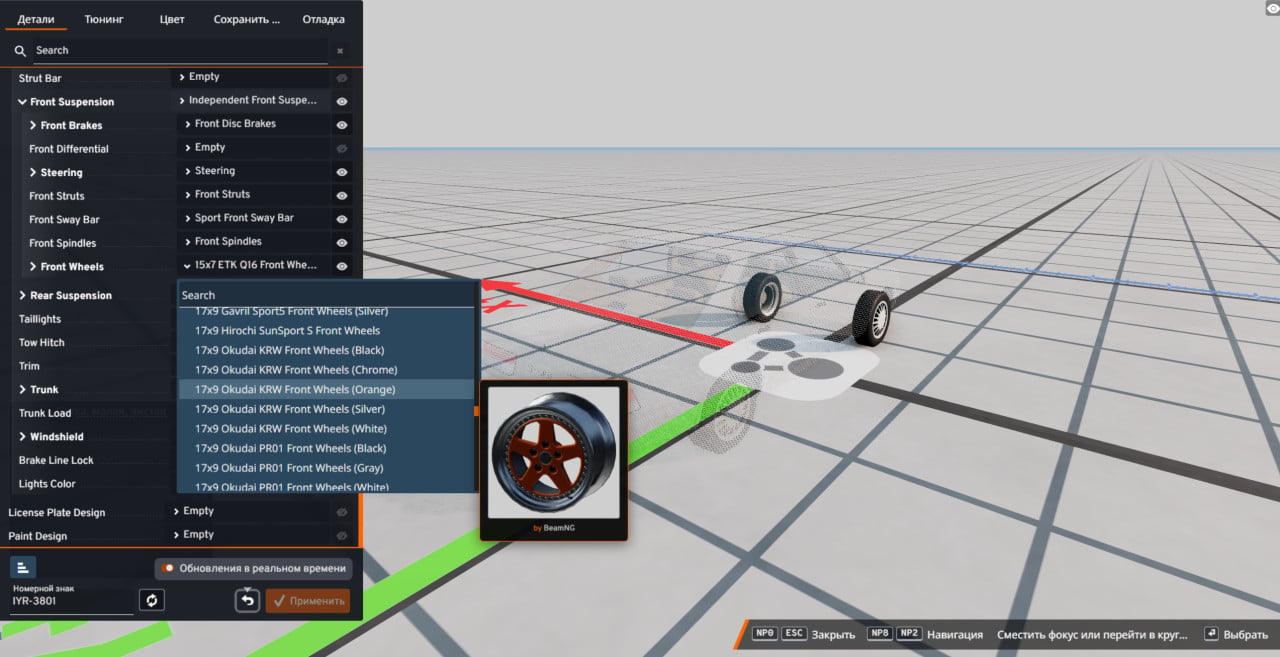Open the Цвет tab

tap(172, 19)
